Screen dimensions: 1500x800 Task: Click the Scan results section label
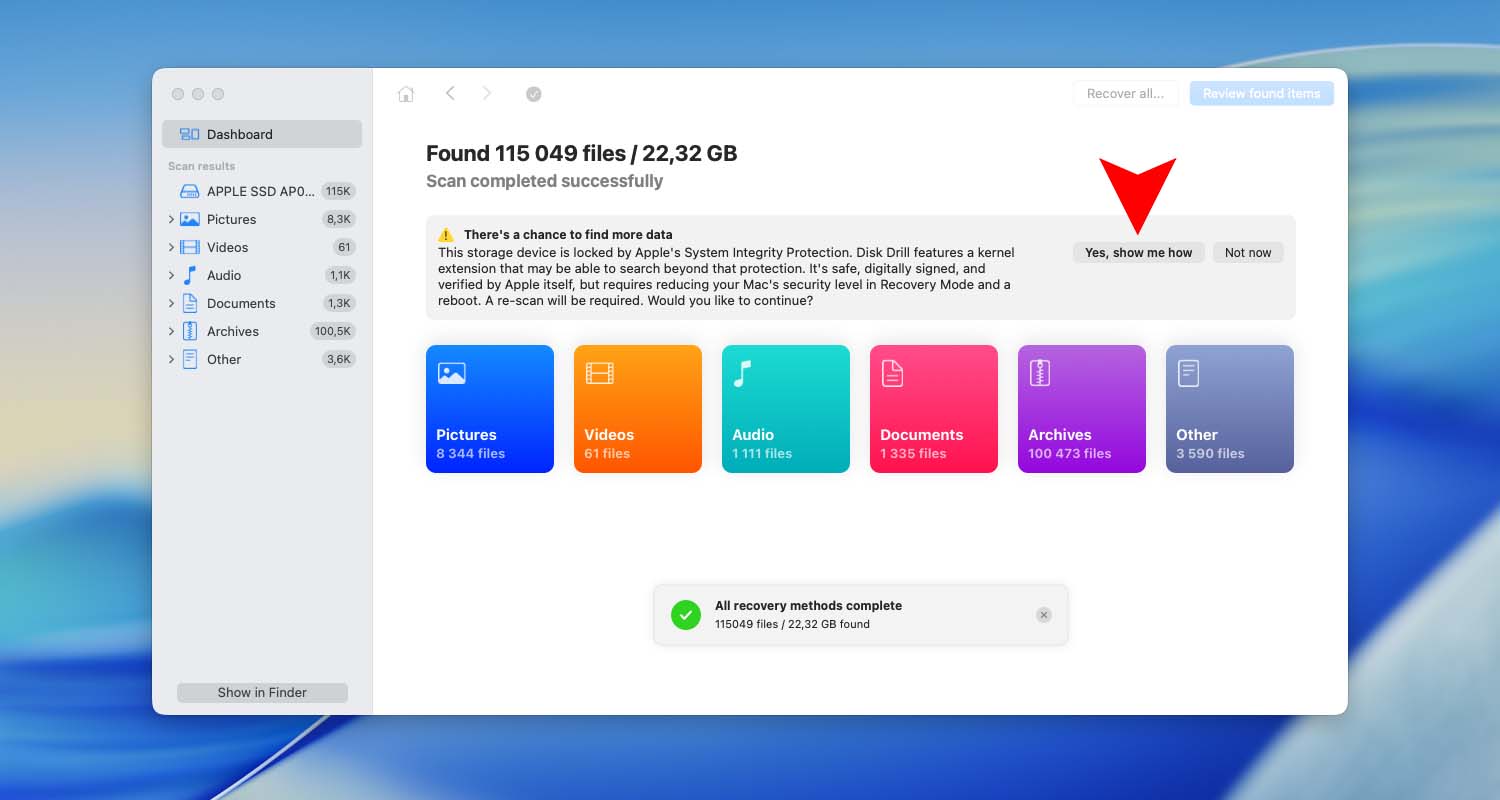[201, 166]
